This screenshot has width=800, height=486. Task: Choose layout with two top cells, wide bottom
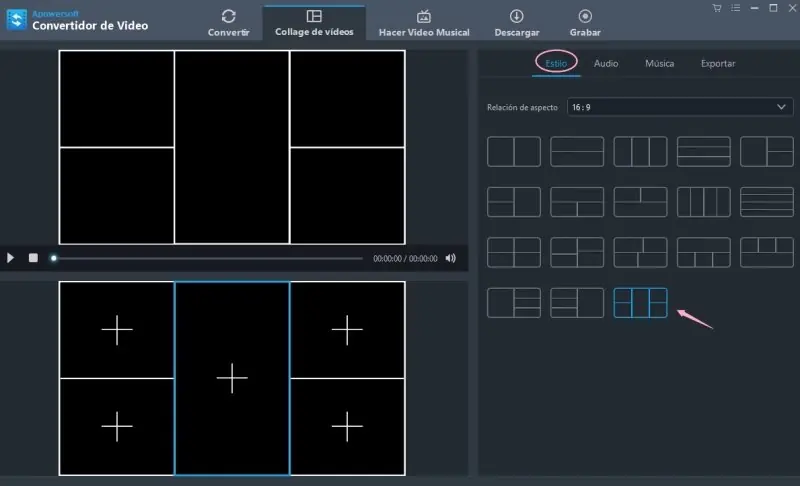pyautogui.click(x=640, y=202)
